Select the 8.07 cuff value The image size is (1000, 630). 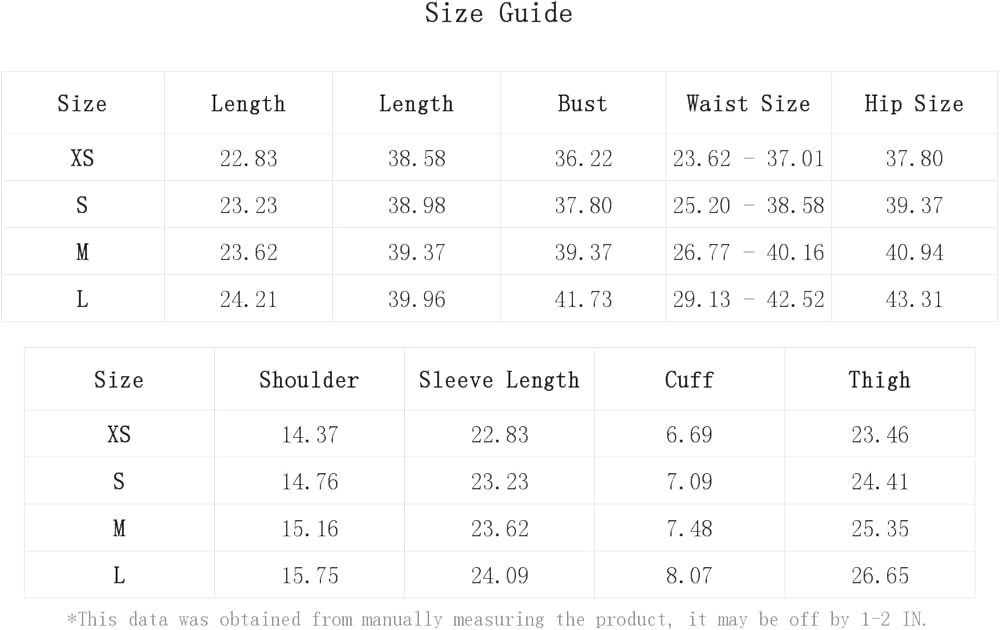point(689,576)
